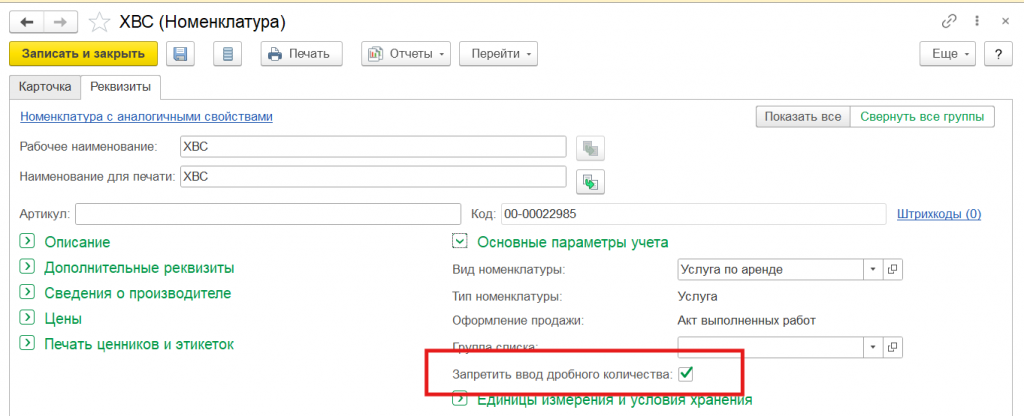Click Свернуть все группы button
Viewport: 1024px width, 416px height.
coord(922,117)
